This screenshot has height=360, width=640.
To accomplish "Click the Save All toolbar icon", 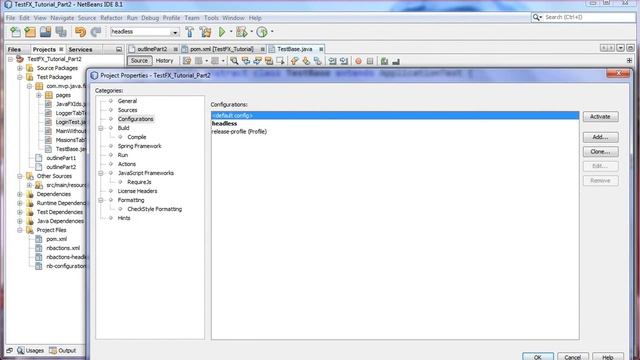I will (61, 32).
